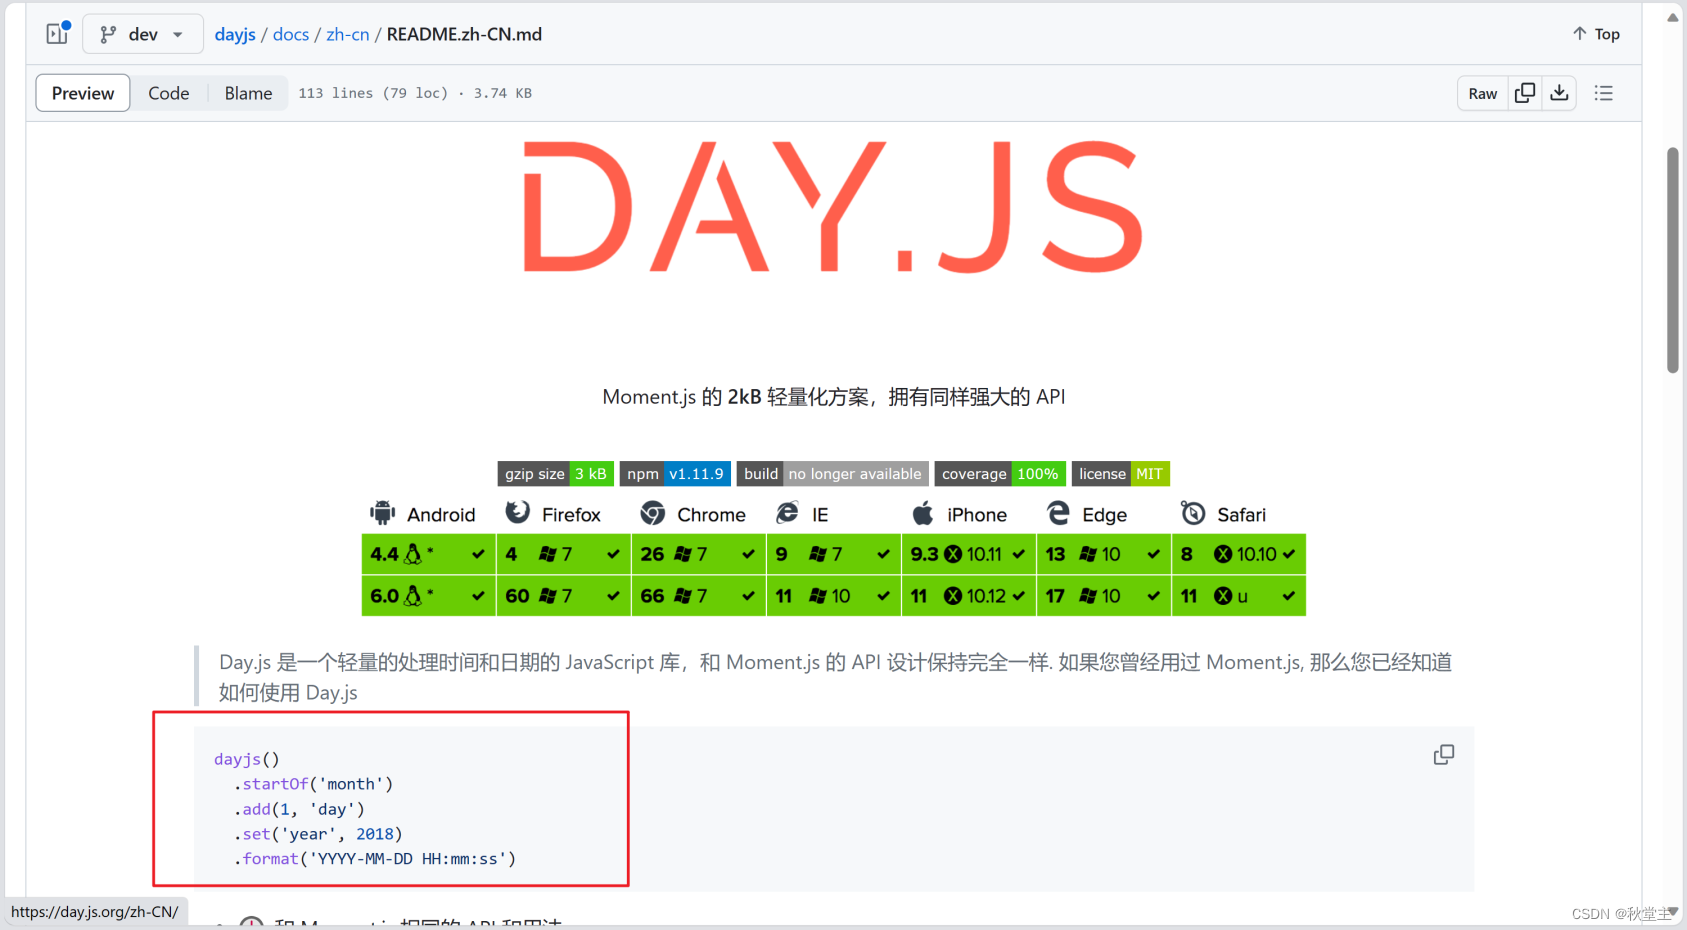Open the document outline icon

click(x=1604, y=93)
